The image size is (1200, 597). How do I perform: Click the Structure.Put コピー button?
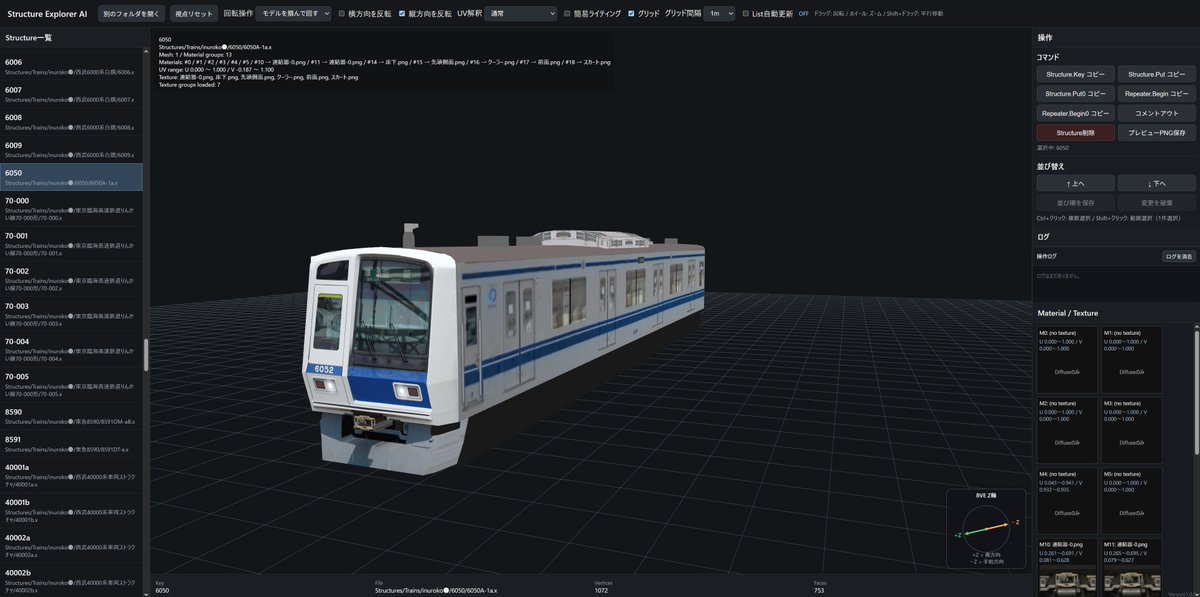(x=1156, y=75)
